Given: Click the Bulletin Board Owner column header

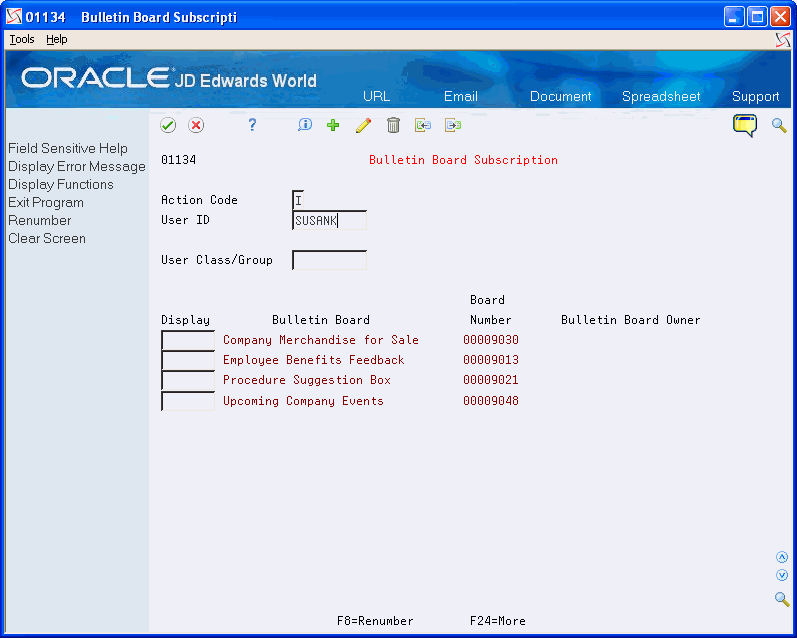Looking at the screenshot, I should click(x=630, y=320).
